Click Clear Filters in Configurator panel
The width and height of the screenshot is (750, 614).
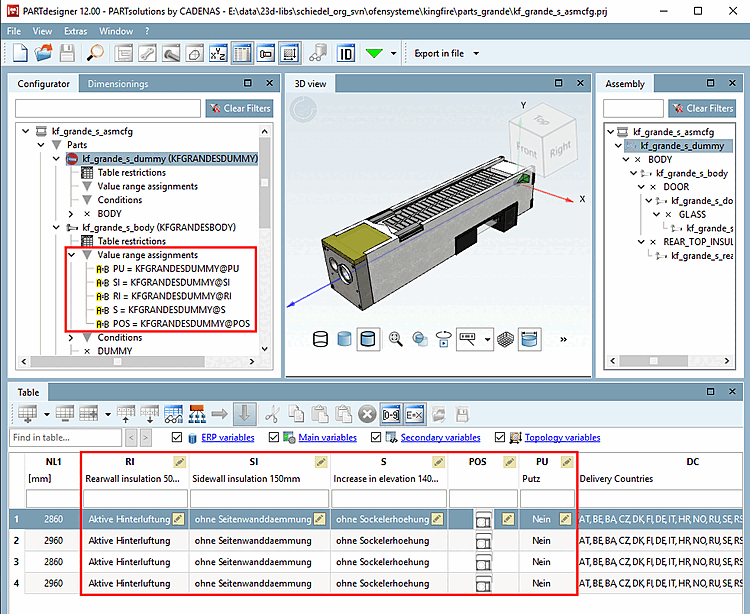tap(238, 108)
